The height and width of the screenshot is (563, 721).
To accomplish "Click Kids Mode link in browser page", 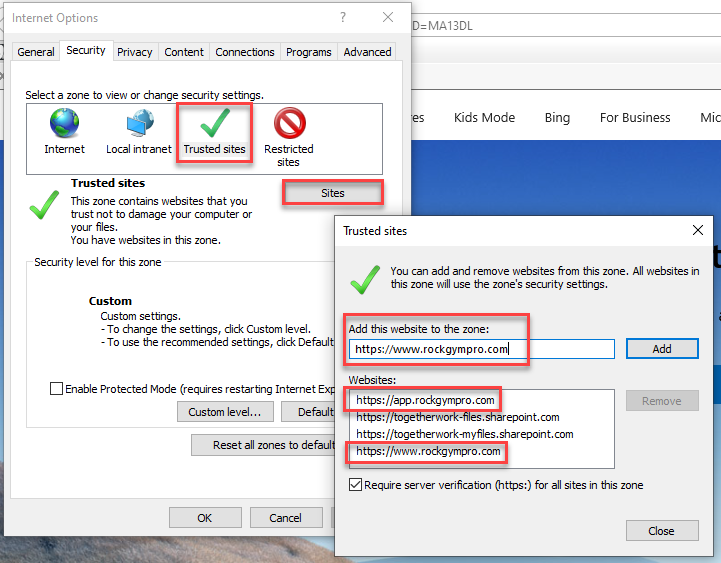I will (x=484, y=118).
